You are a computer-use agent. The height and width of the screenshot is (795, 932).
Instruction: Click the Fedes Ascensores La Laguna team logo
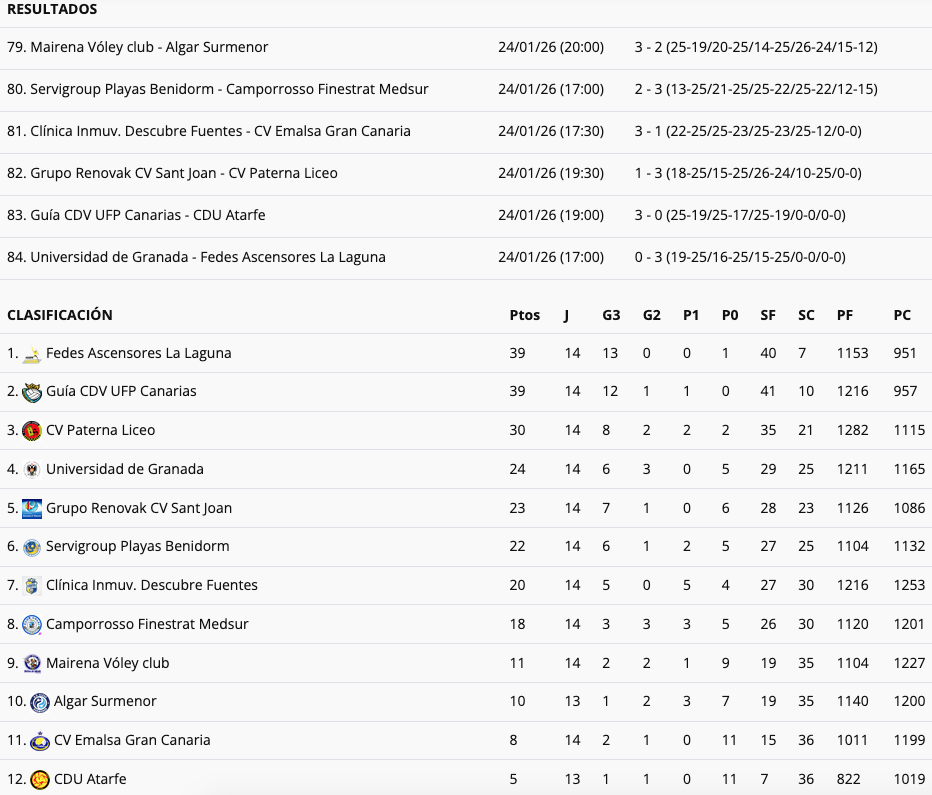pyautogui.click(x=32, y=354)
